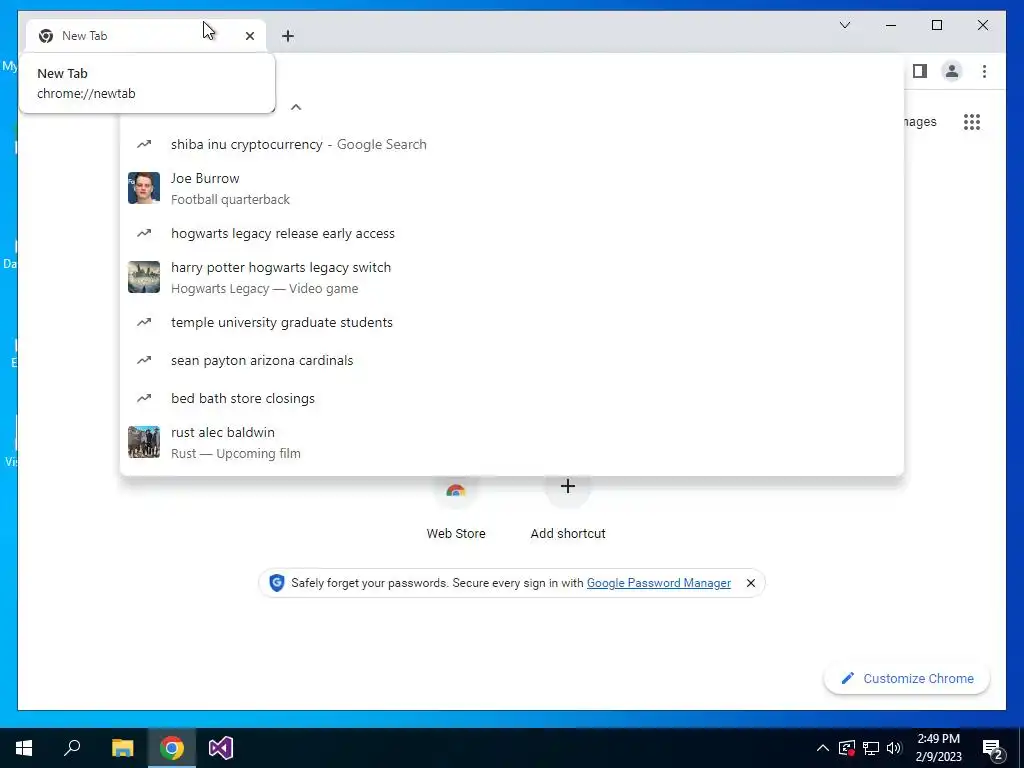Open Windows taskbar search
The width and height of the screenshot is (1024, 768).
(72, 748)
